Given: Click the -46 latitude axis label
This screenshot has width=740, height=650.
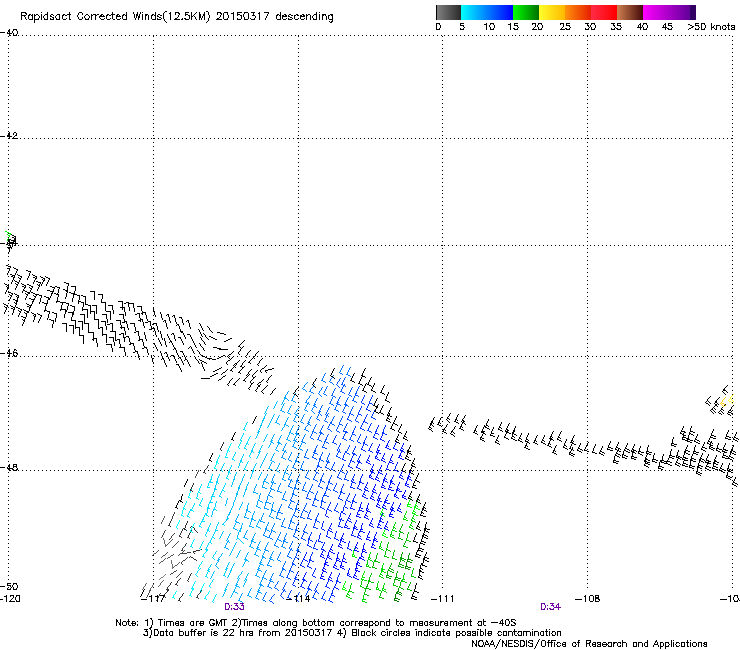Looking at the screenshot, I should tap(9, 353).
